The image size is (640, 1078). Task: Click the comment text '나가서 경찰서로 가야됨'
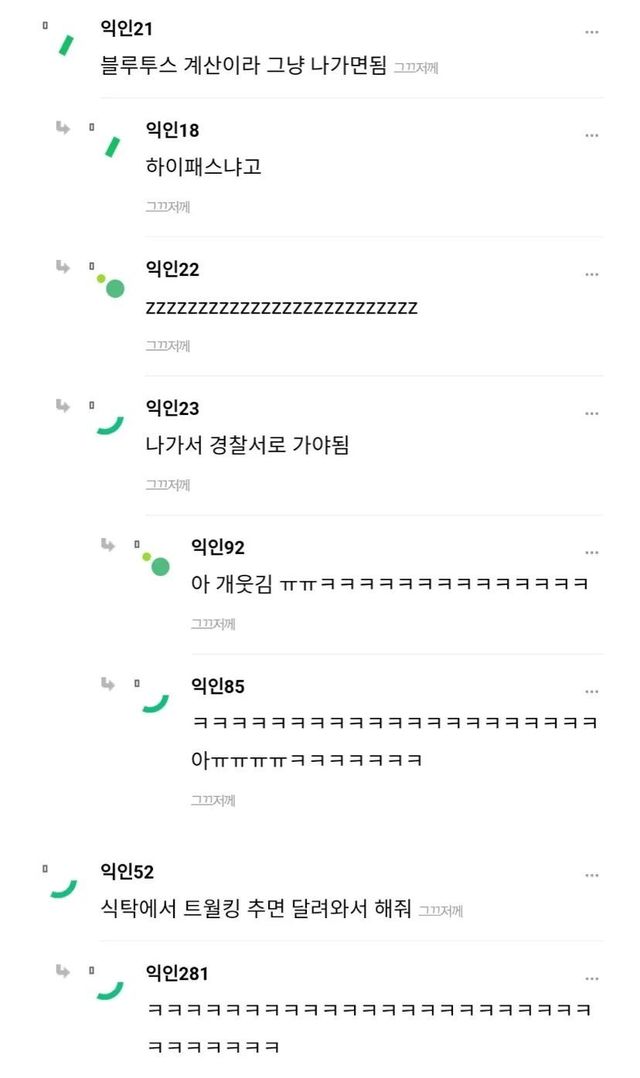click(x=247, y=446)
